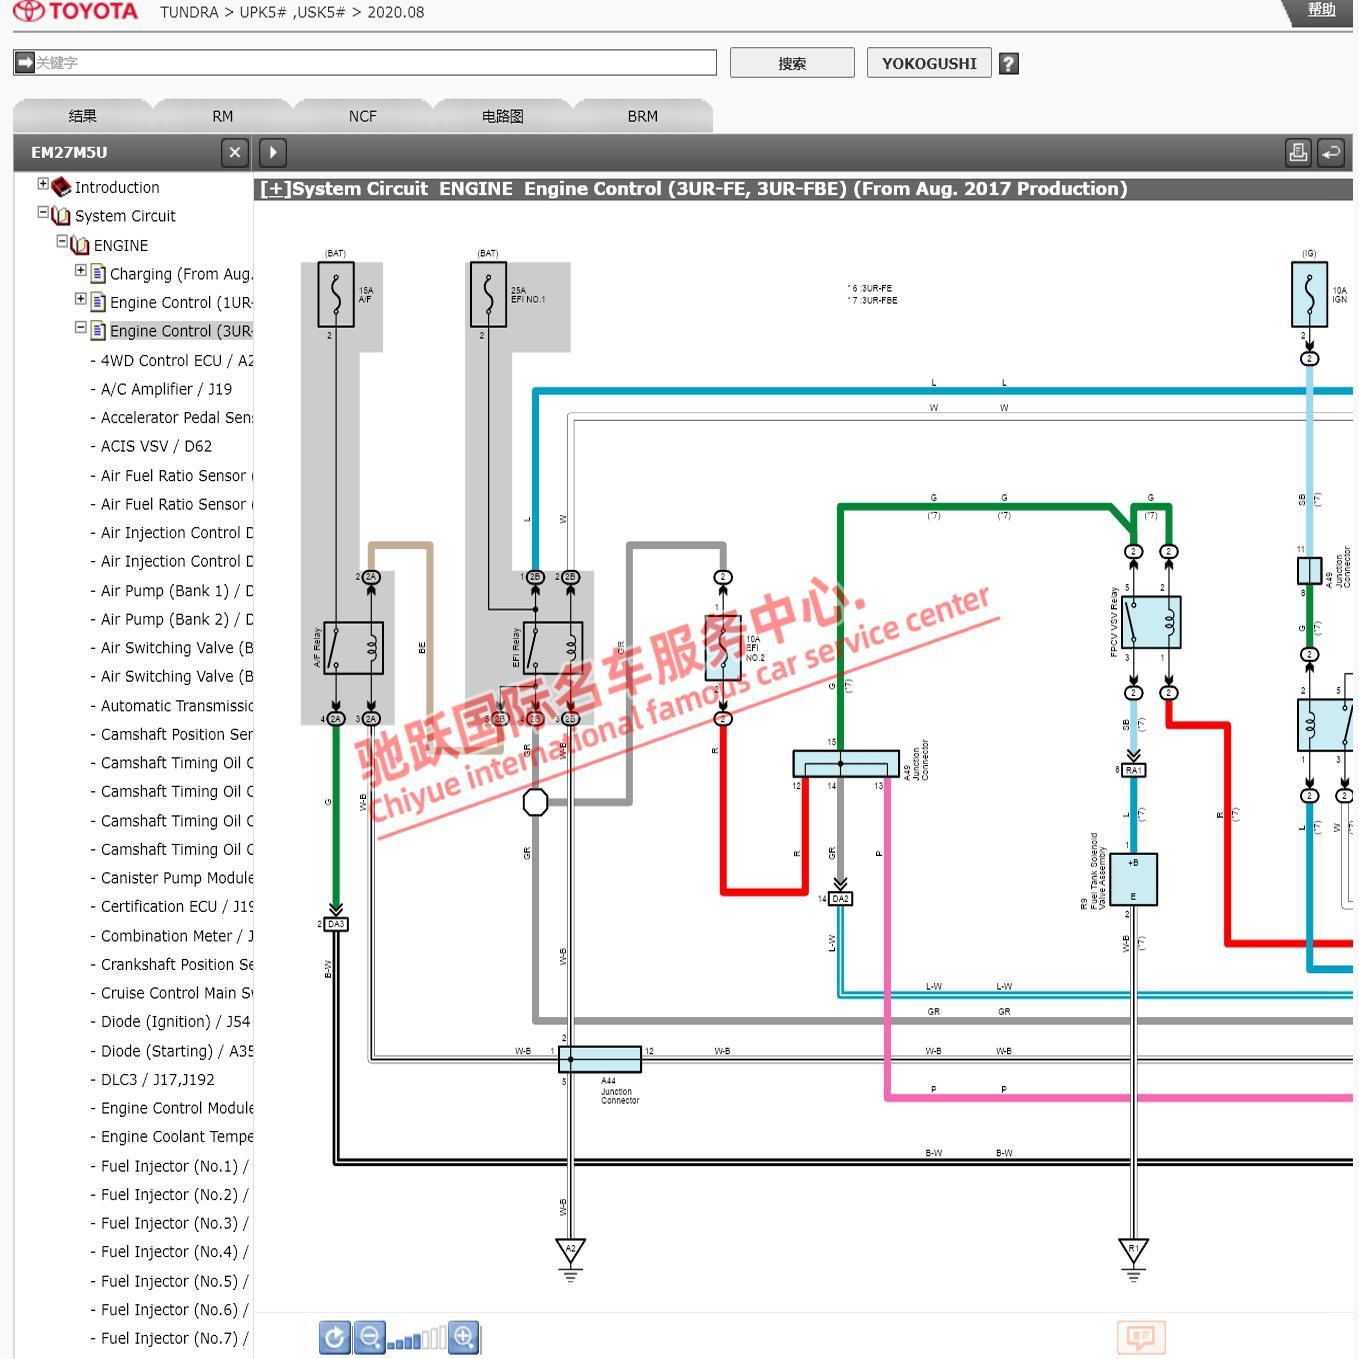This screenshot has height=1359, width=1359.
Task: Open the feedback comment icon
Action: point(1141,1337)
